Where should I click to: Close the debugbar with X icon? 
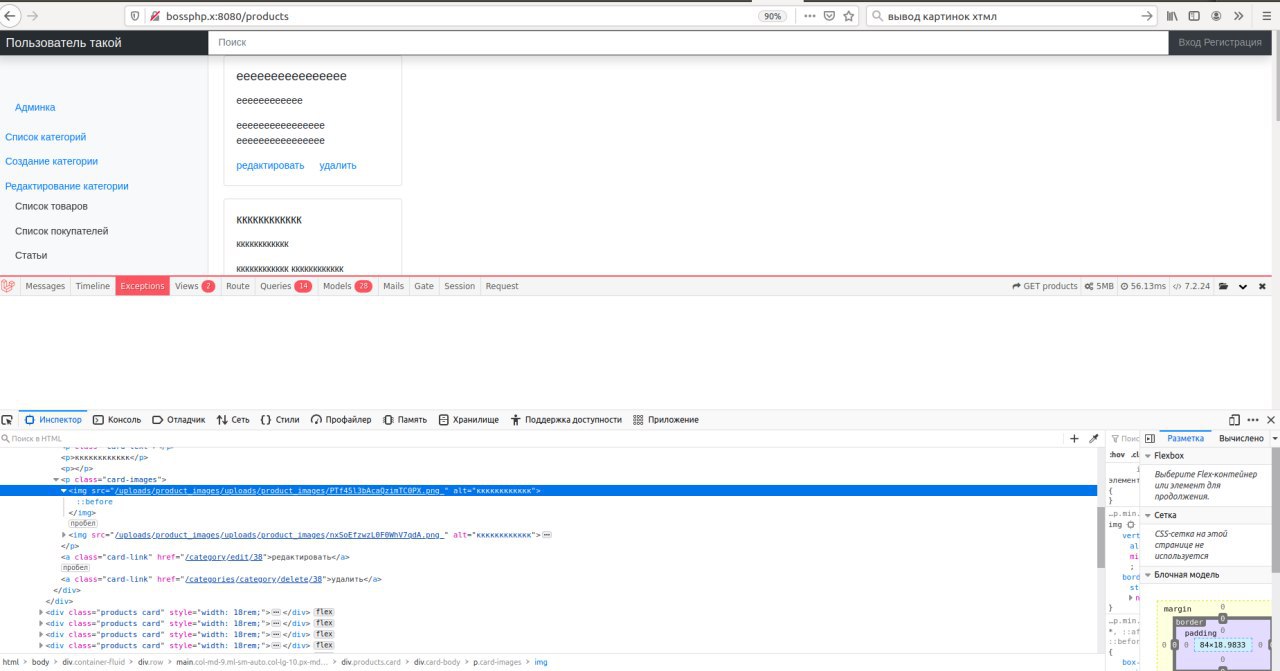coord(1261,286)
